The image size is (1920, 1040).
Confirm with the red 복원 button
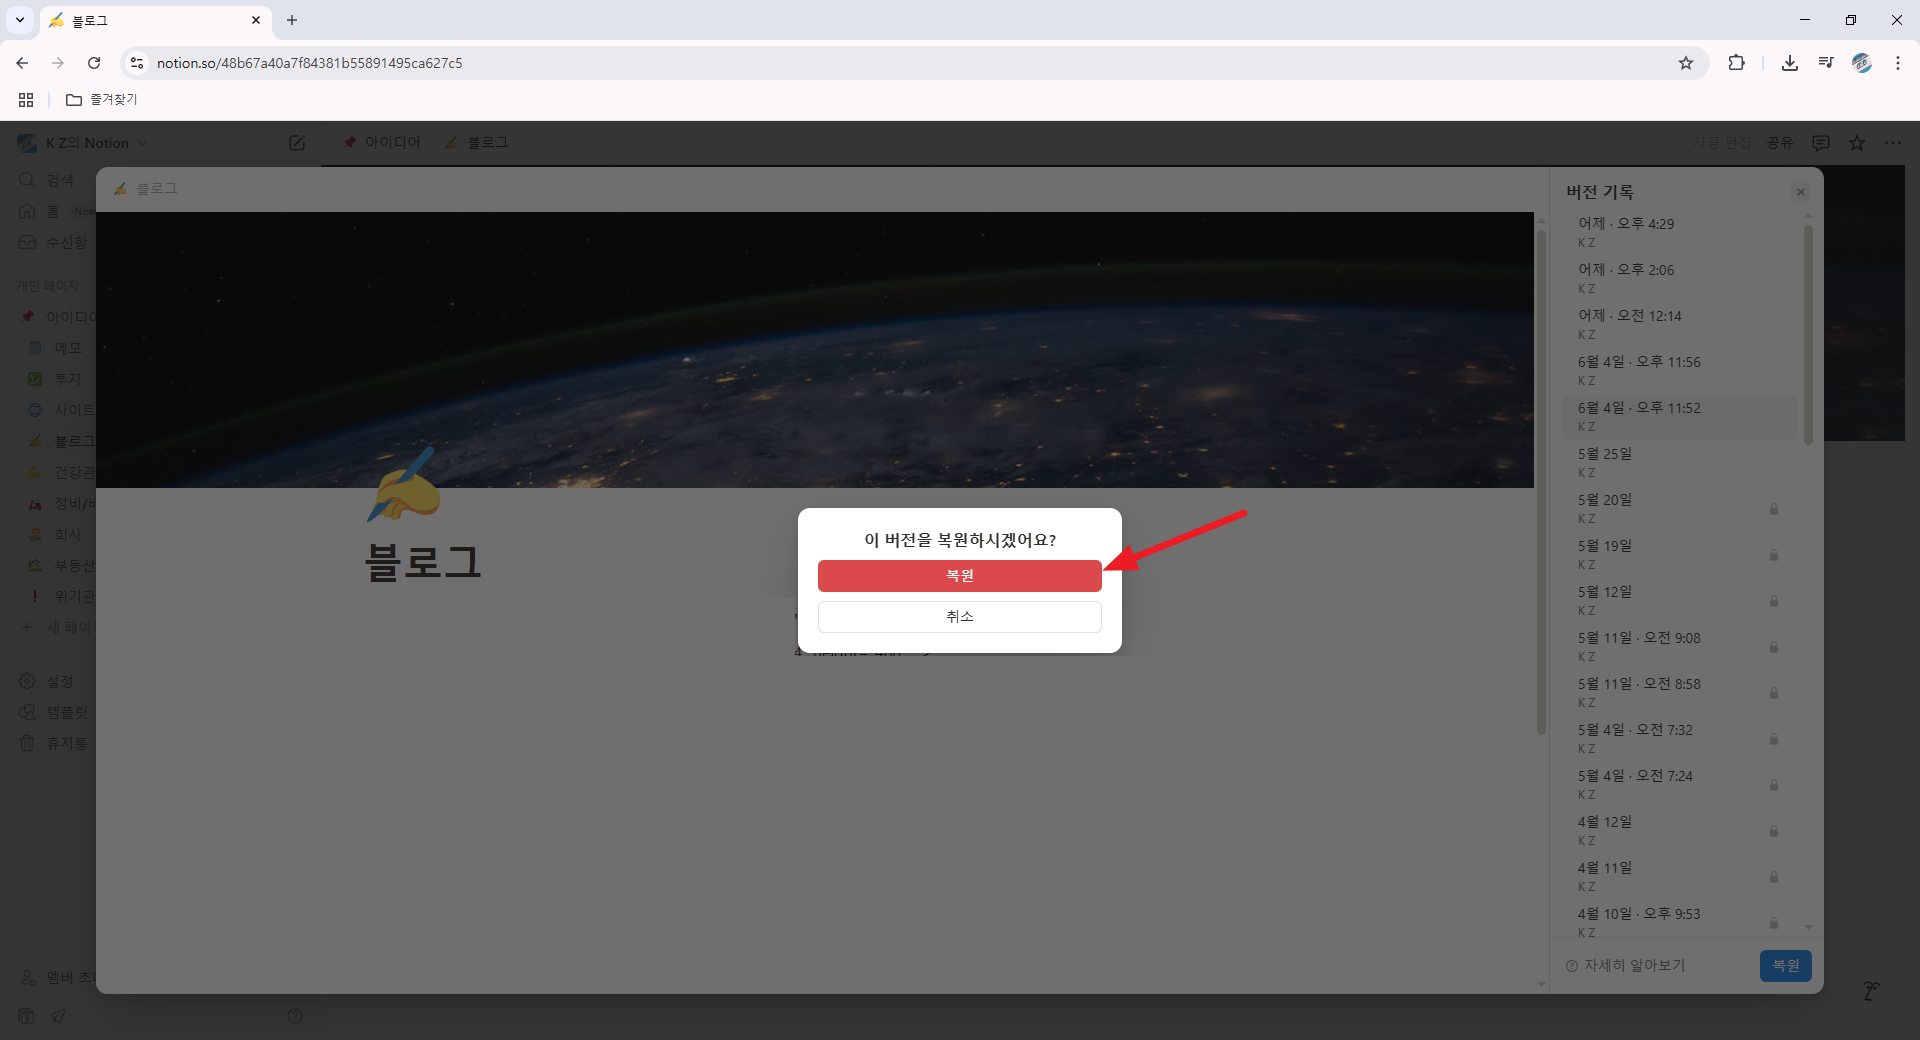(x=959, y=576)
